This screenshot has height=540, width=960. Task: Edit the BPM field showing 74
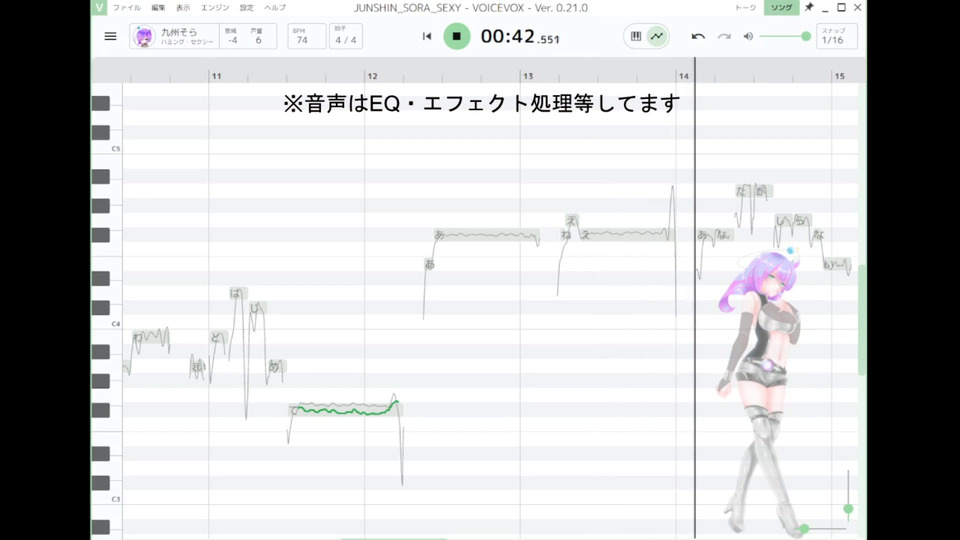[307, 37]
